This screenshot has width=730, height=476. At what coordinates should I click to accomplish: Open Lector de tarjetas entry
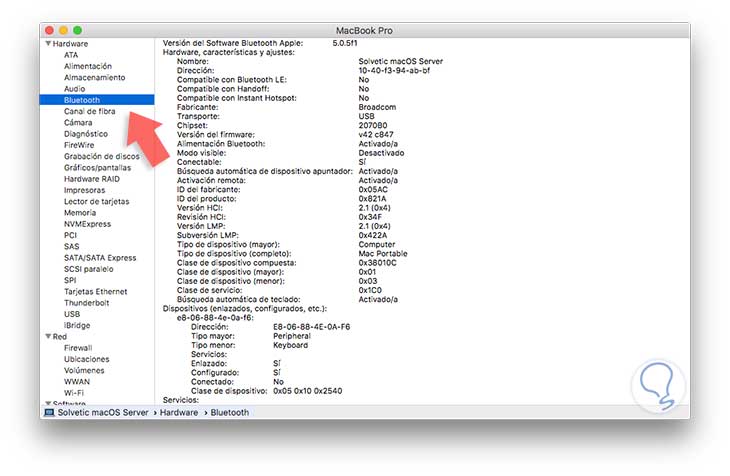[96, 201]
